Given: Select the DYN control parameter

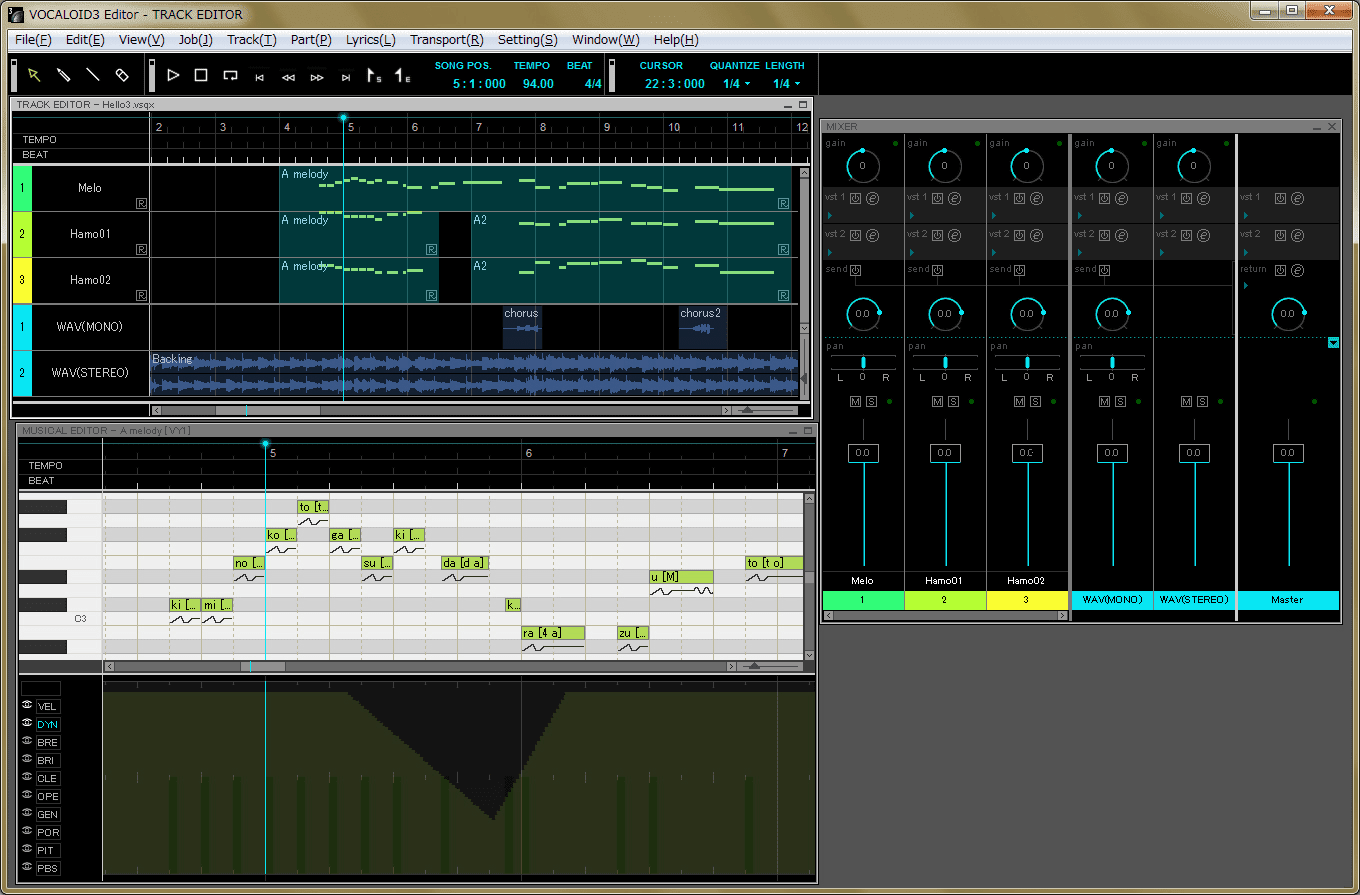Looking at the screenshot, I should tap(48, 725).
